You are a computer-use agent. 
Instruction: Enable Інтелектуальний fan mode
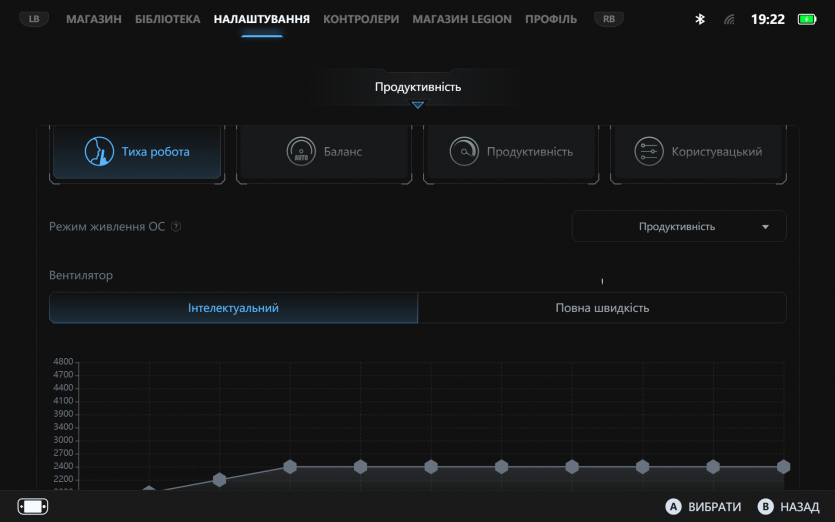(x=233, y=308)
